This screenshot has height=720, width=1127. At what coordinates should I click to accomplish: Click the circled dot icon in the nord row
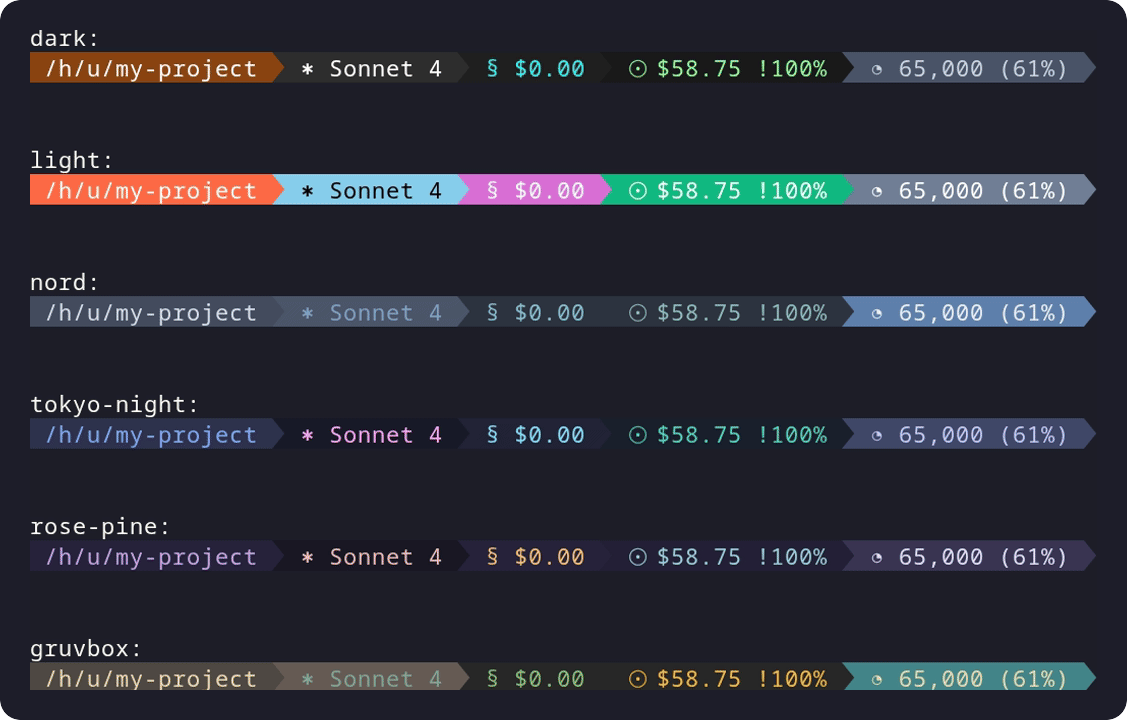point(638,313)
